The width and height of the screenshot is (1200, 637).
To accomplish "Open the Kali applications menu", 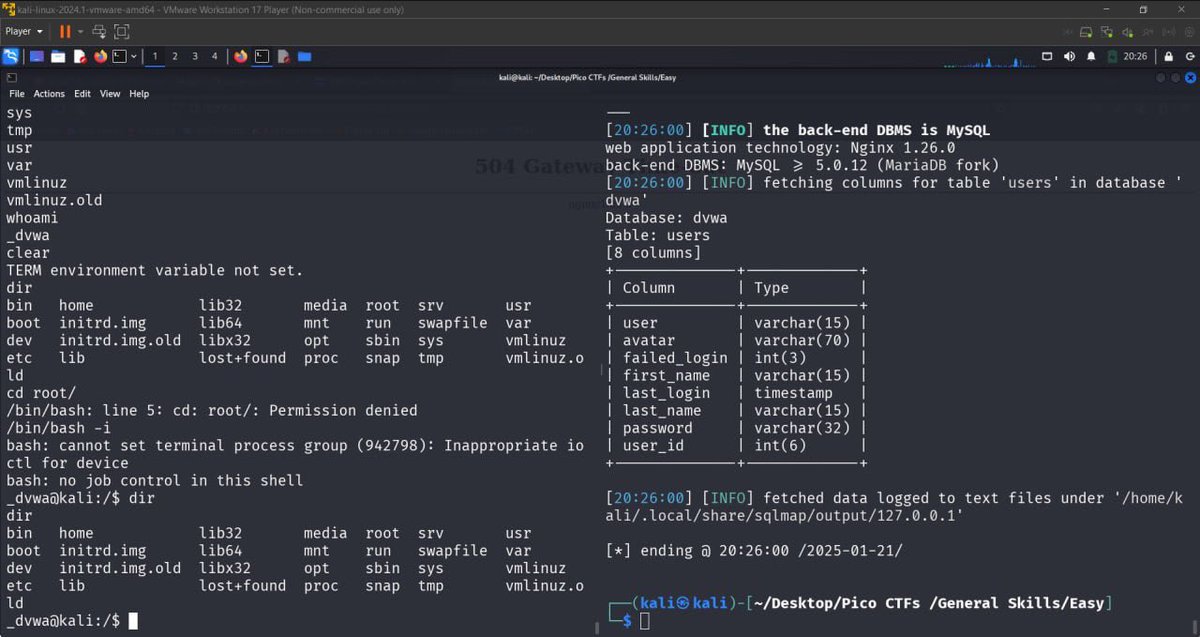I will tap(11, 57).
